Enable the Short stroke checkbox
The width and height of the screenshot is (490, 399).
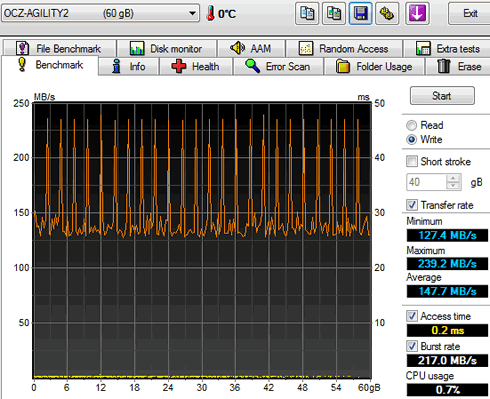(x=412, y=161)
